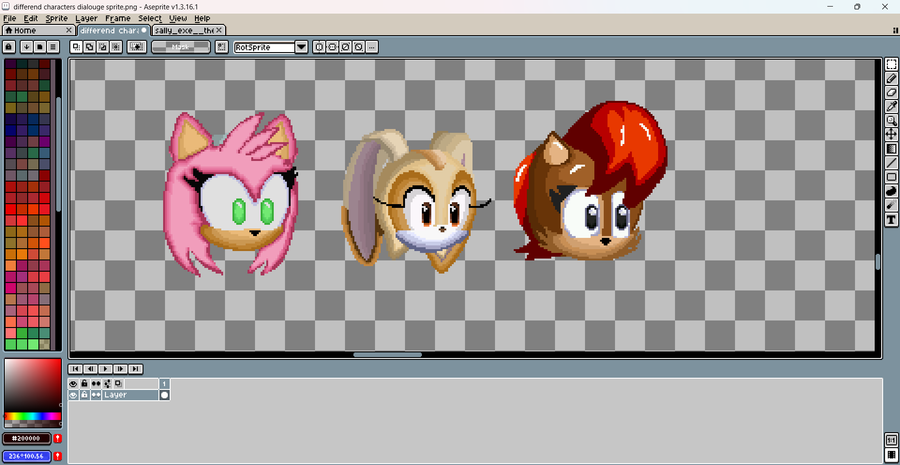Toggle continuous cels for the Layer row

coord(96,395)
